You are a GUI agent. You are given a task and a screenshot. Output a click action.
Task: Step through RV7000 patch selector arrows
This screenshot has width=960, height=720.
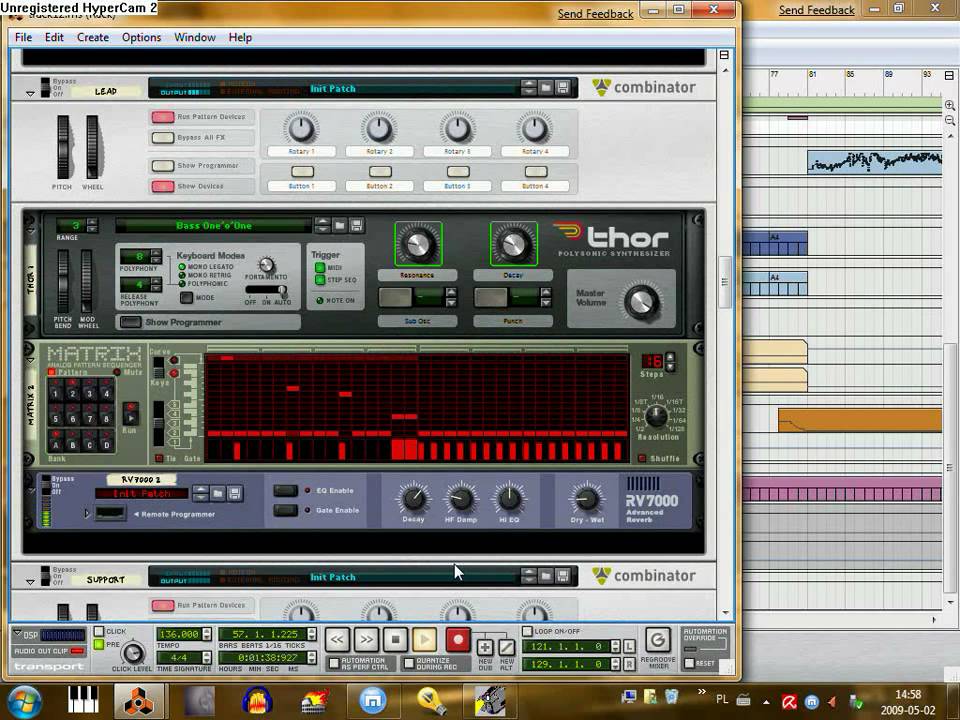pos(201,493)
